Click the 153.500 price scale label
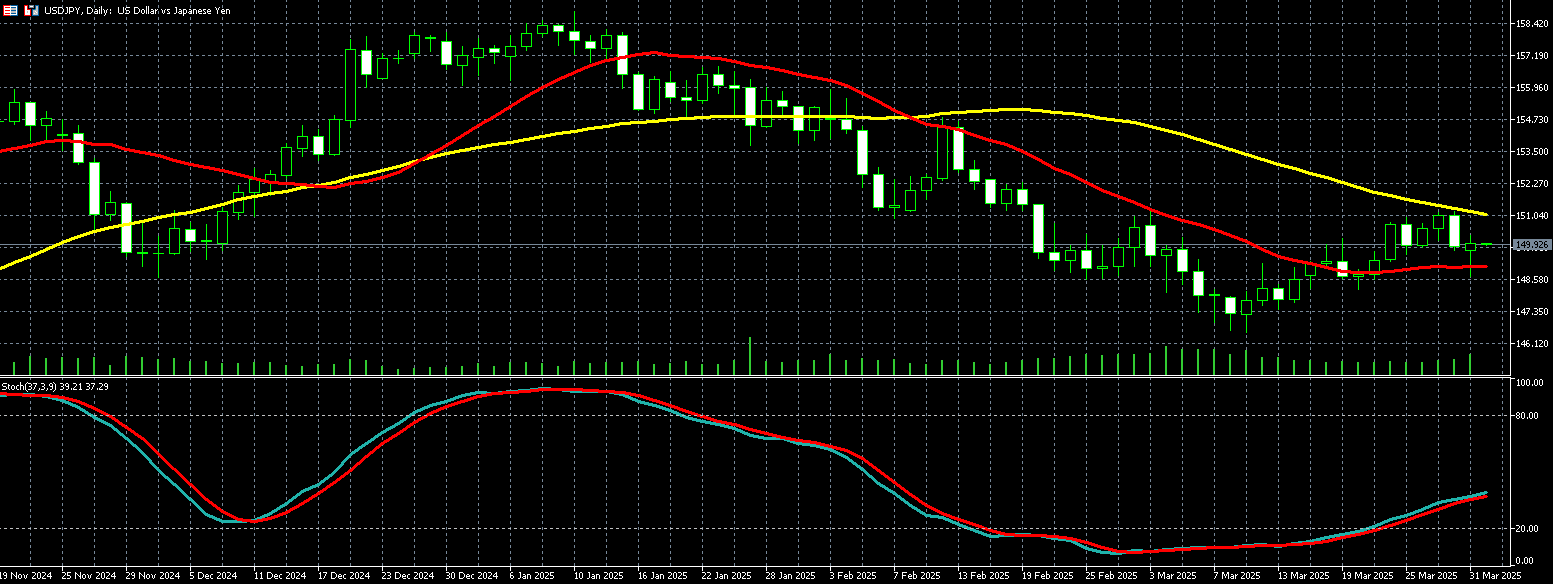Screen dimensions: 1553x584 click(x=1532, y=151)
